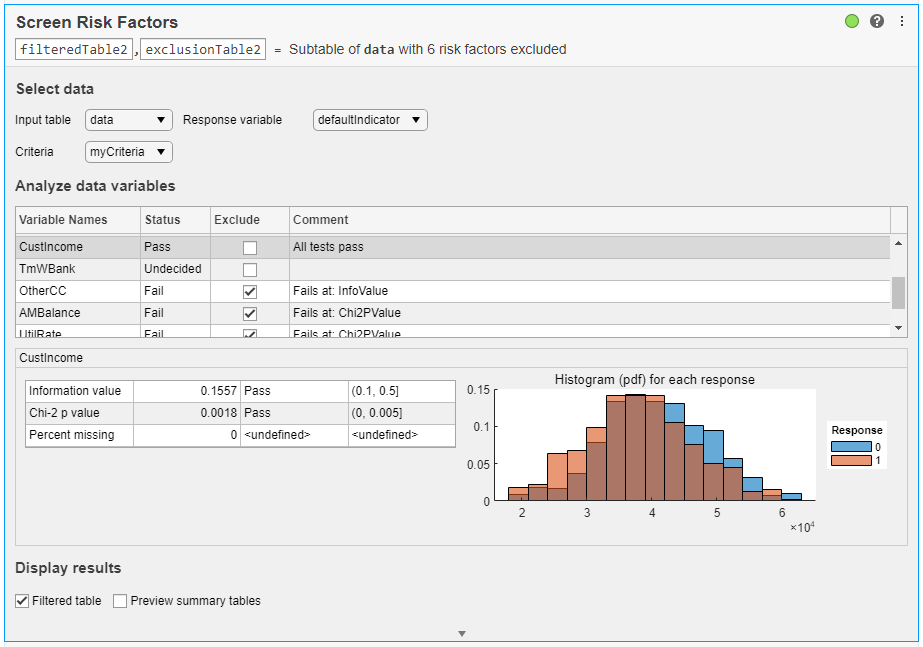Open the task options three-dot menu
This screenshot has width=923, height=647.
click(902, 20)
